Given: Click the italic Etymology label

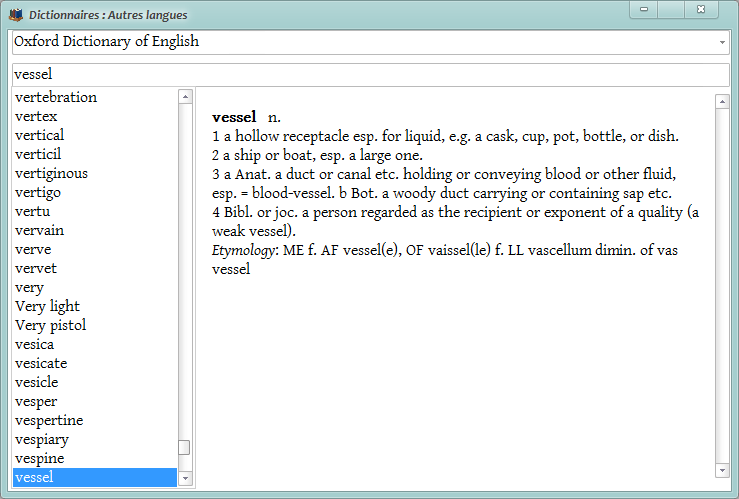Looking at the screenshot, I should coord(243,250).
